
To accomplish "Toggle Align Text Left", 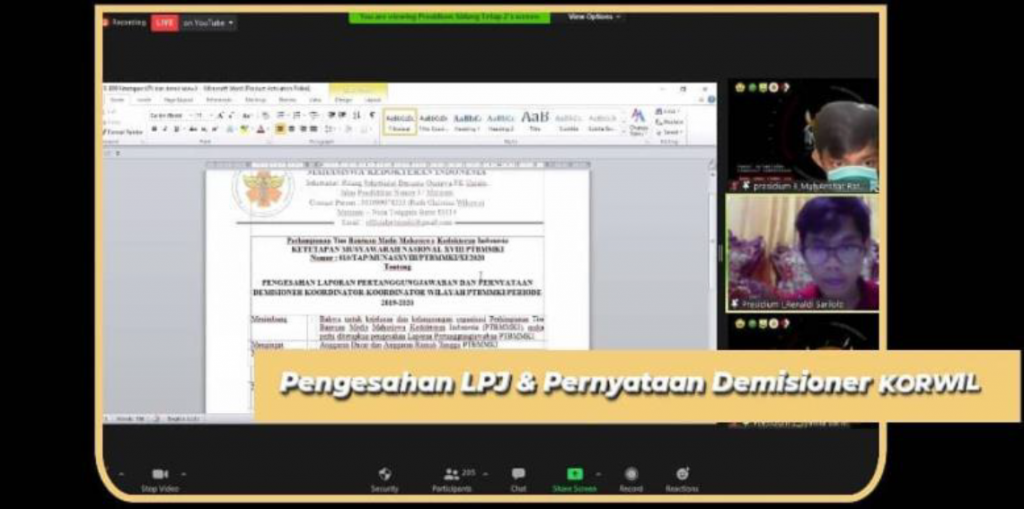I will (280, 129).
